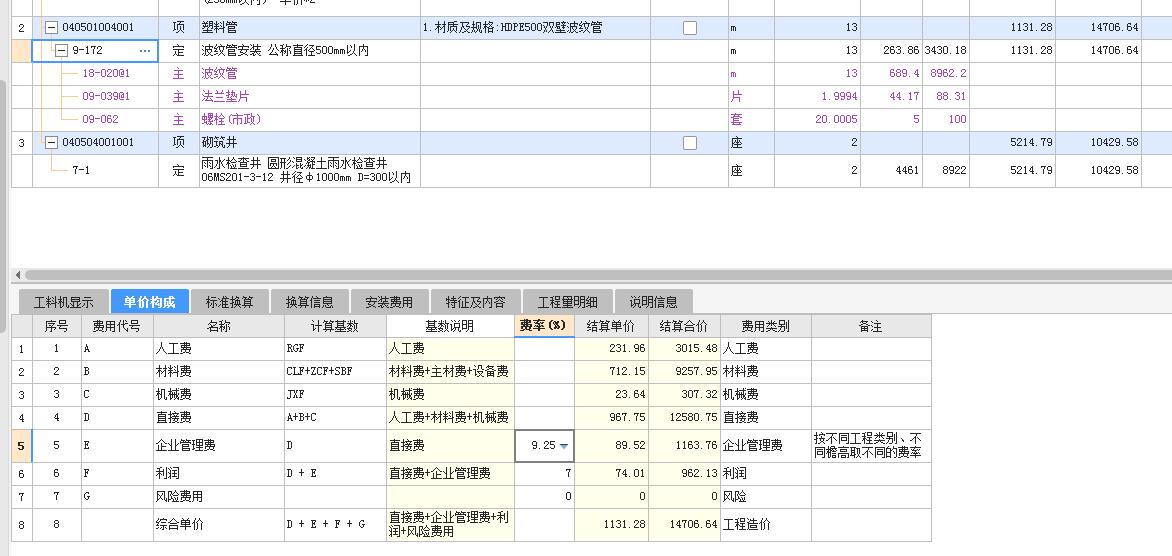1172x556 pixels.
Task: Click the horizontal scrollbar left arrow
Action: 18,275
